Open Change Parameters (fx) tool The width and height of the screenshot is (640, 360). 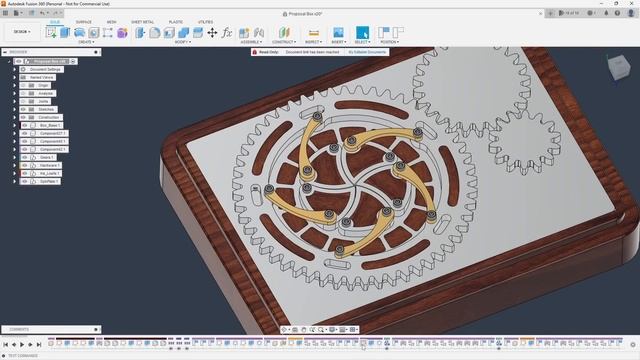point(227,33)
